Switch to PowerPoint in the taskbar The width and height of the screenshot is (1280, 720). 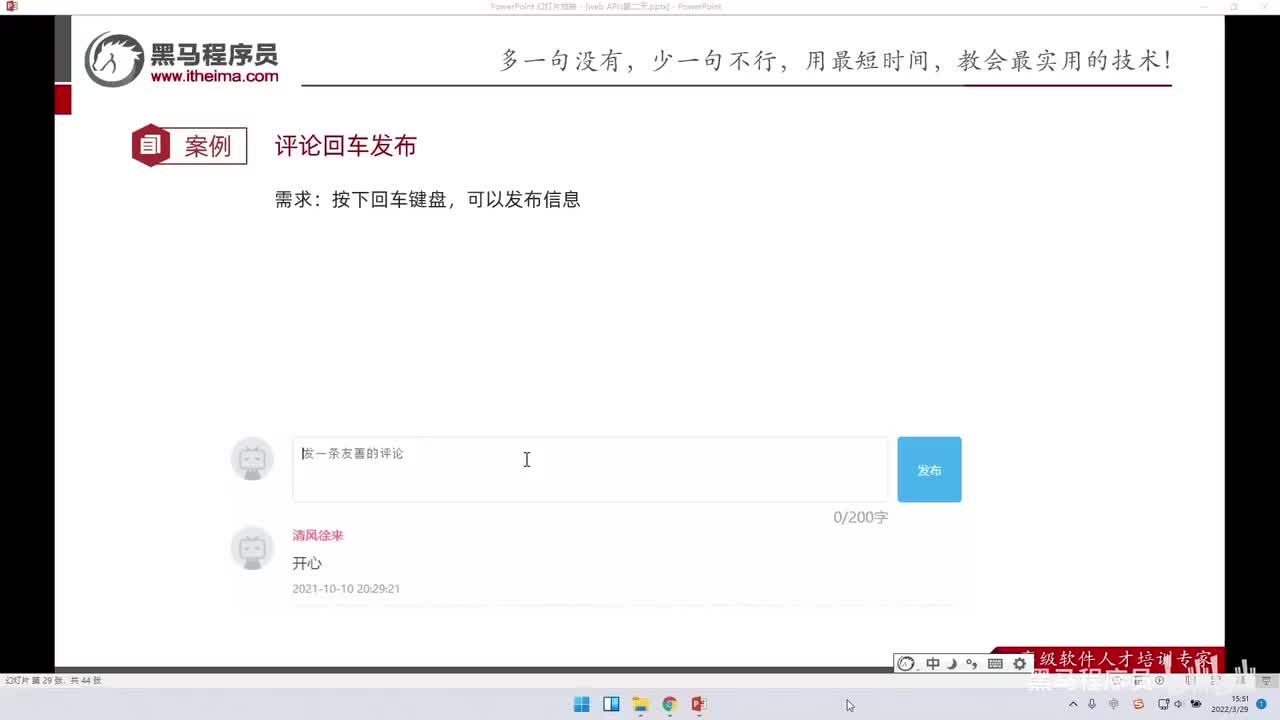[698, 704]
